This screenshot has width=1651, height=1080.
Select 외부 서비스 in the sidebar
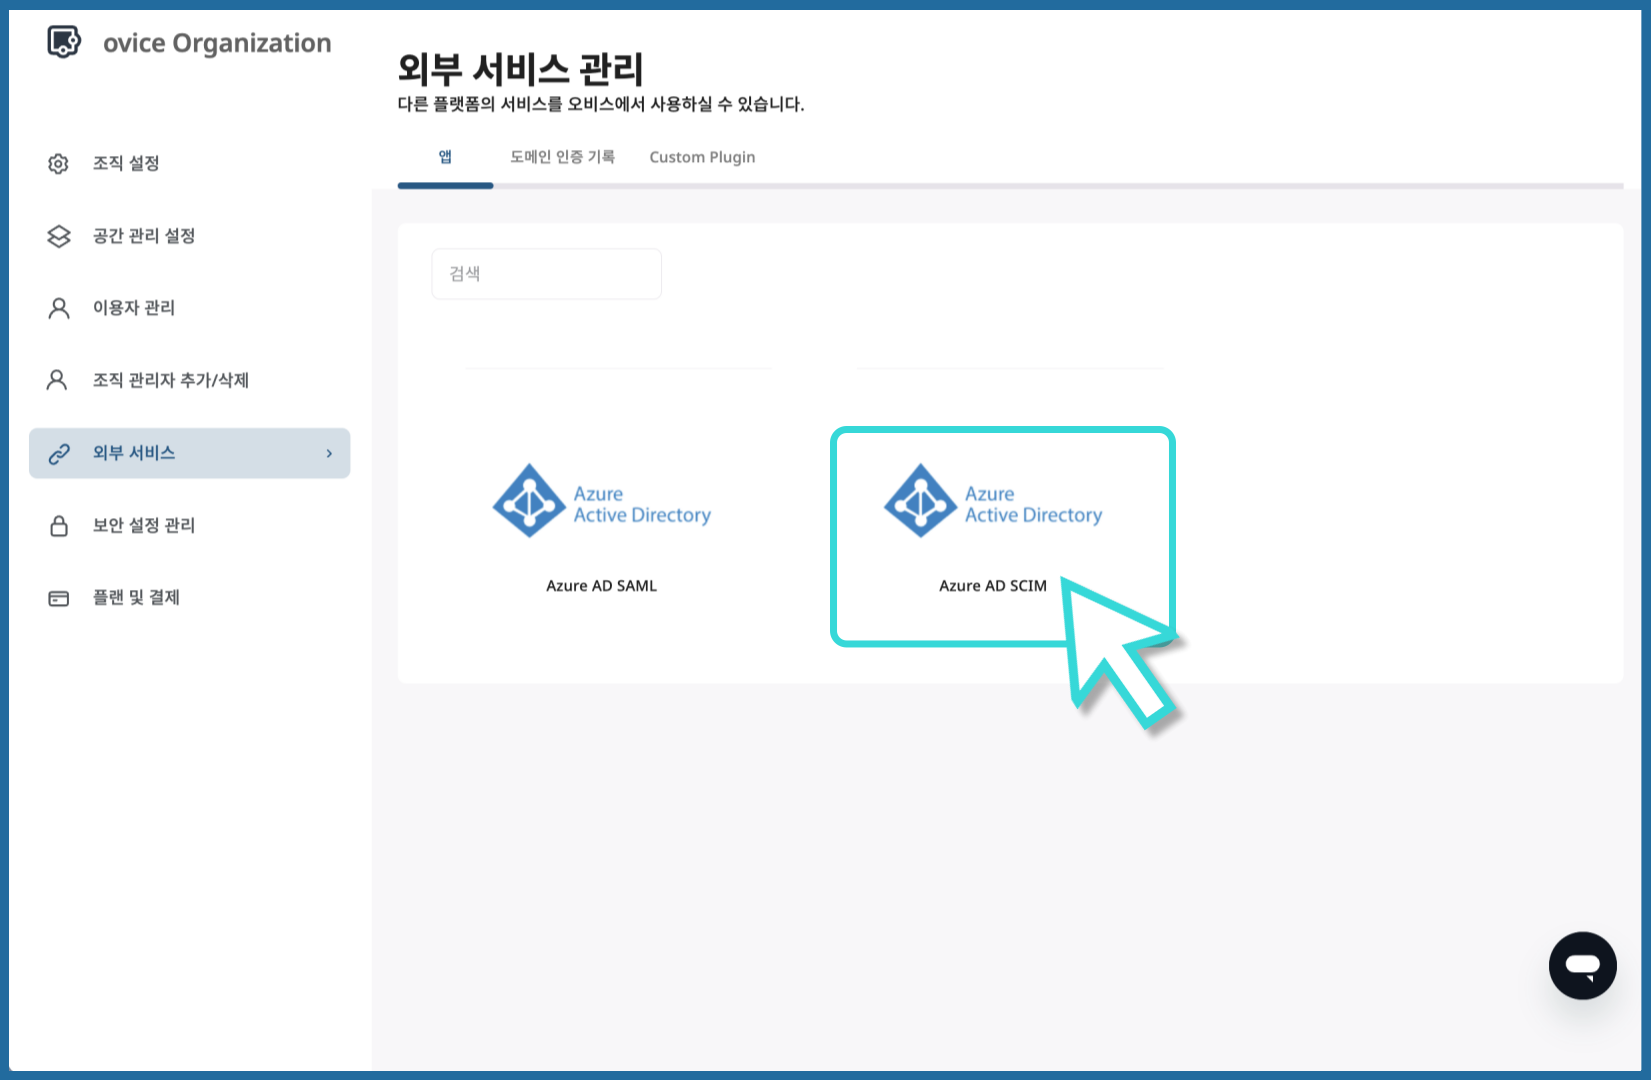pyautogui.click(x=189, y=454)
